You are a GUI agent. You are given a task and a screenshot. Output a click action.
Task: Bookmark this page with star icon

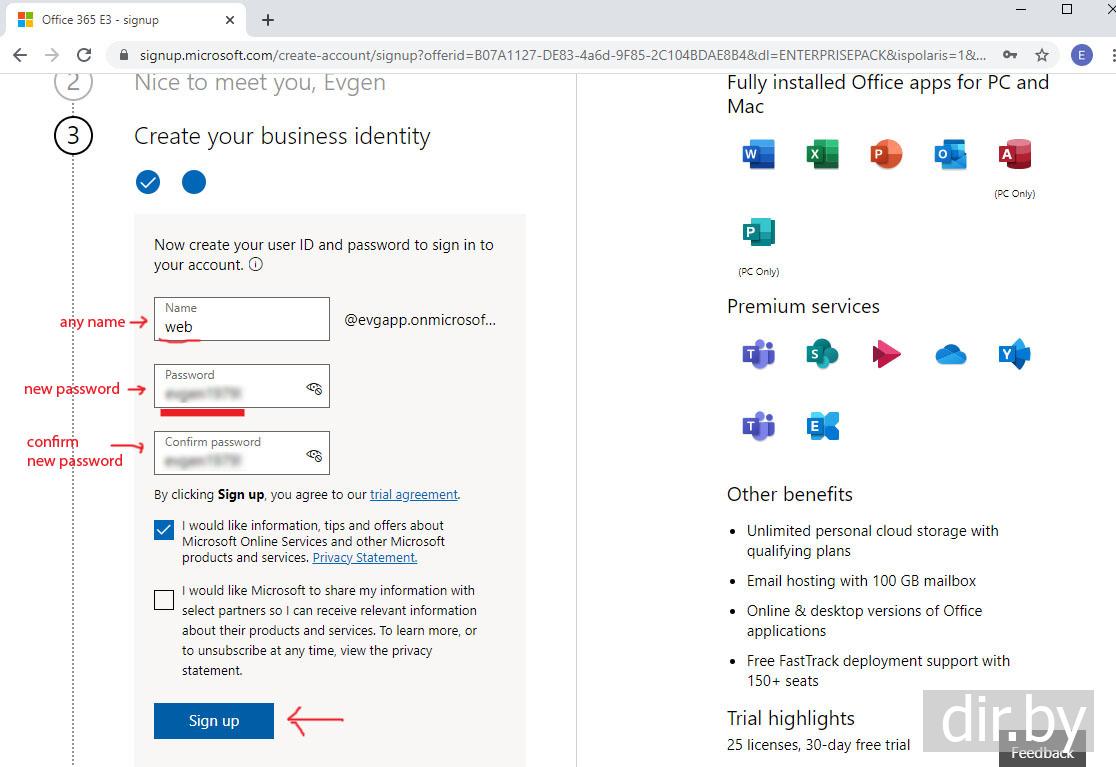click(x=1042, y=55)
